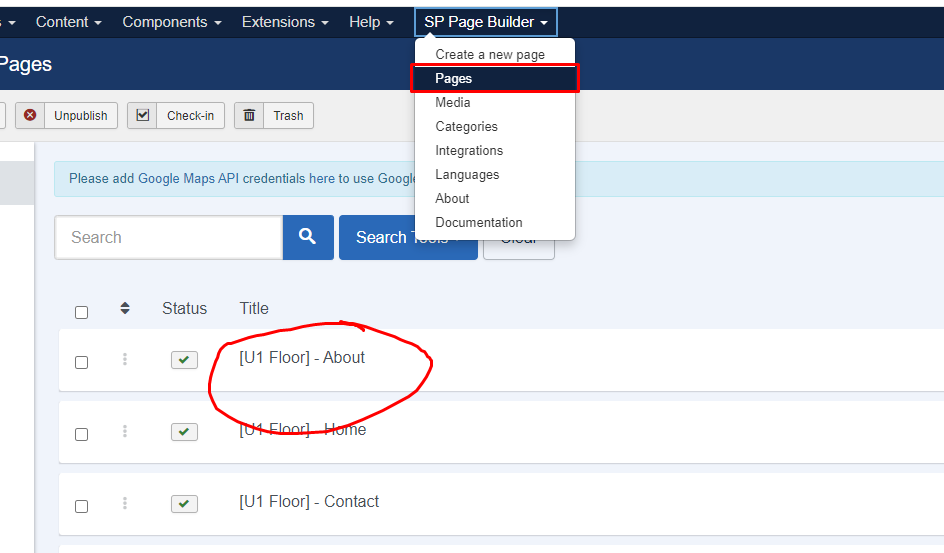Open the [U1 Floor] - Home page
Viewport: 944px width, 553px height.
click(x=302, y=430)
